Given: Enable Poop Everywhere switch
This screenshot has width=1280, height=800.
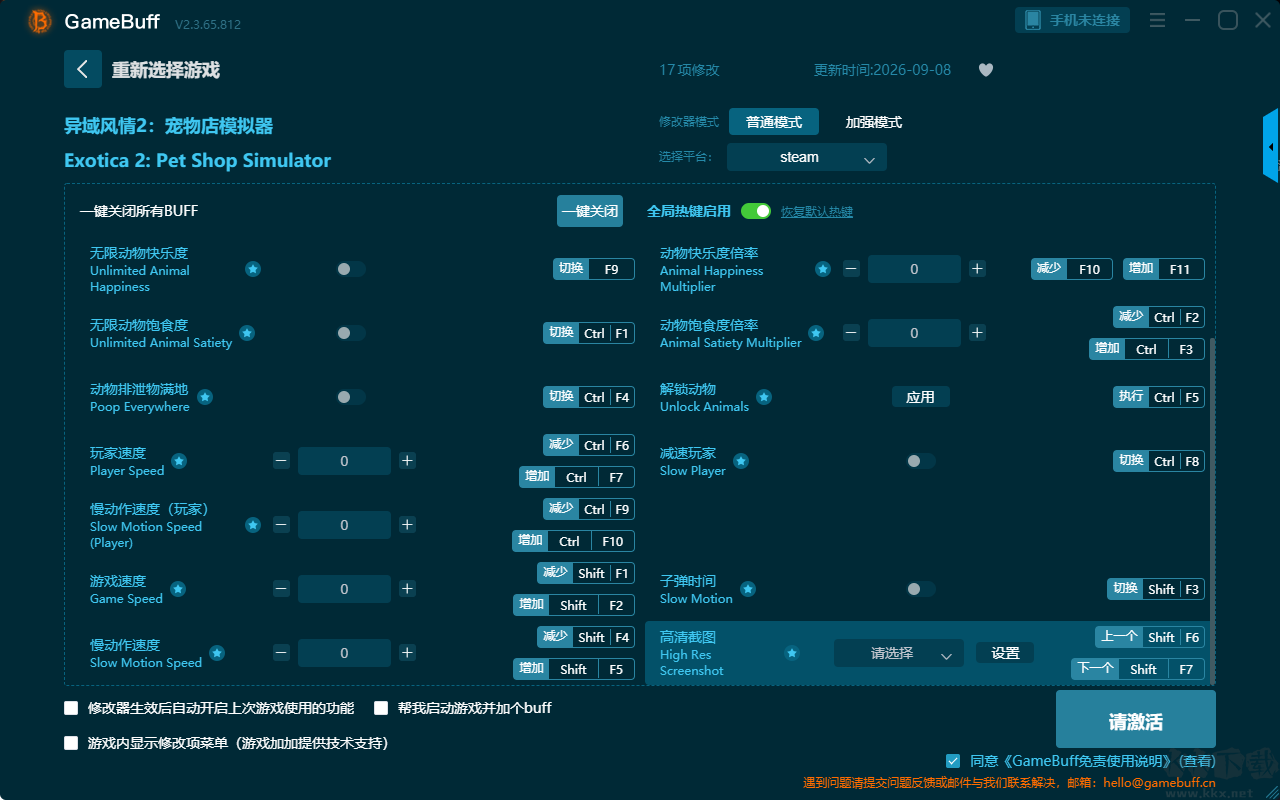Looking at the screenshot, I should click(x=351, y=397).
